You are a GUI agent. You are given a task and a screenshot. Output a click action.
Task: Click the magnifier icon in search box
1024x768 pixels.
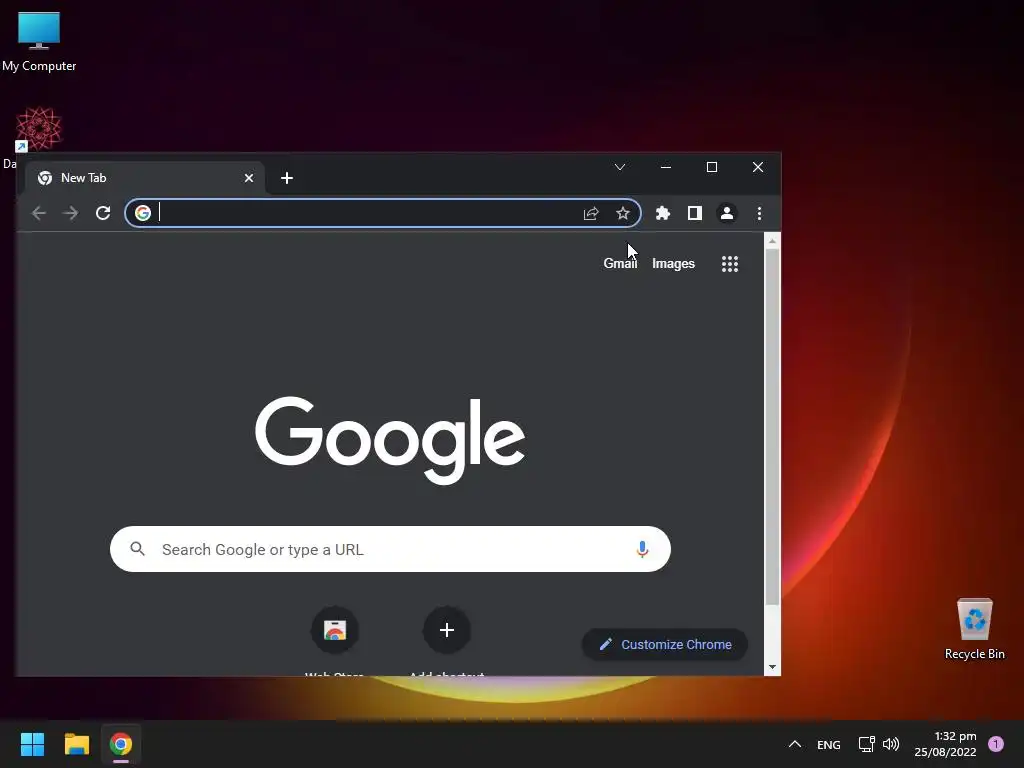pyautogui.click(x=137, y=549)
